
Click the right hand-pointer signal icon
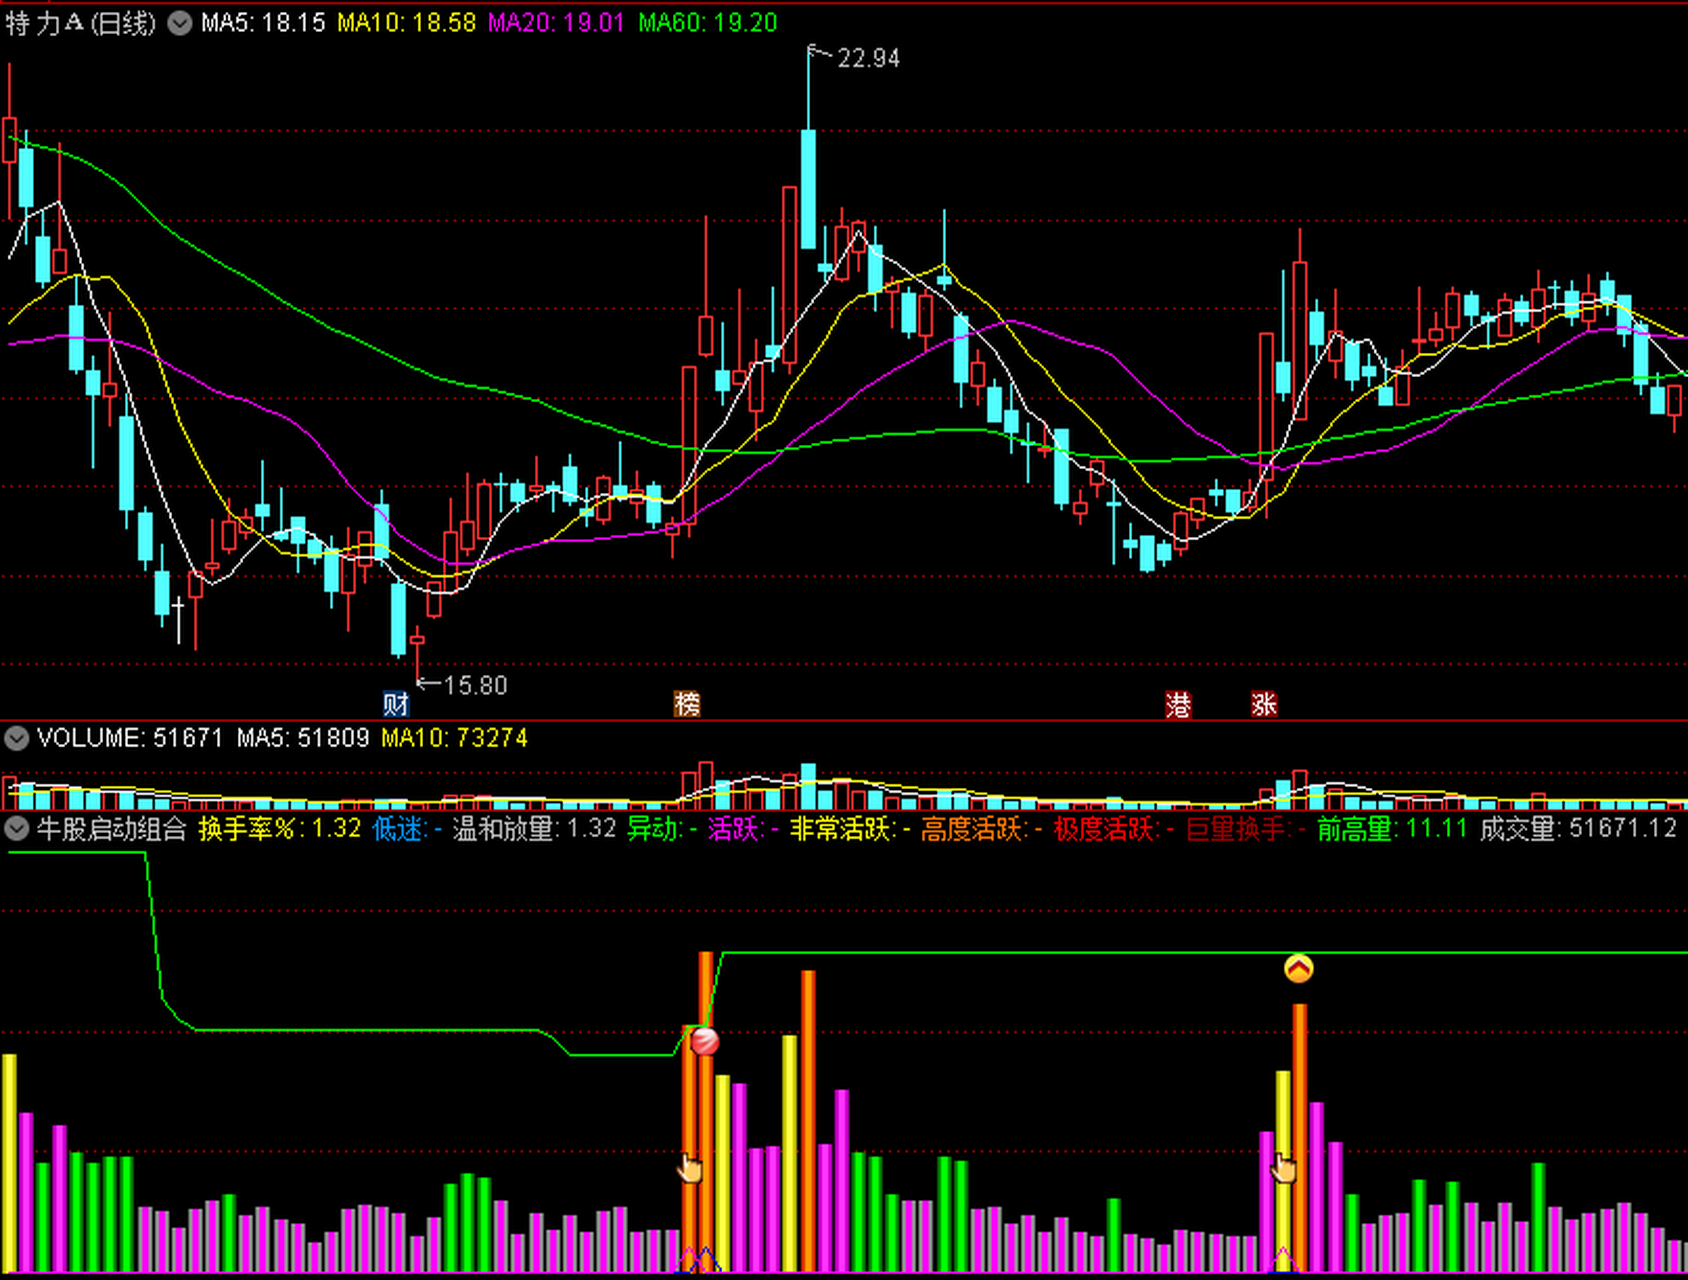pos(1283,1167)
